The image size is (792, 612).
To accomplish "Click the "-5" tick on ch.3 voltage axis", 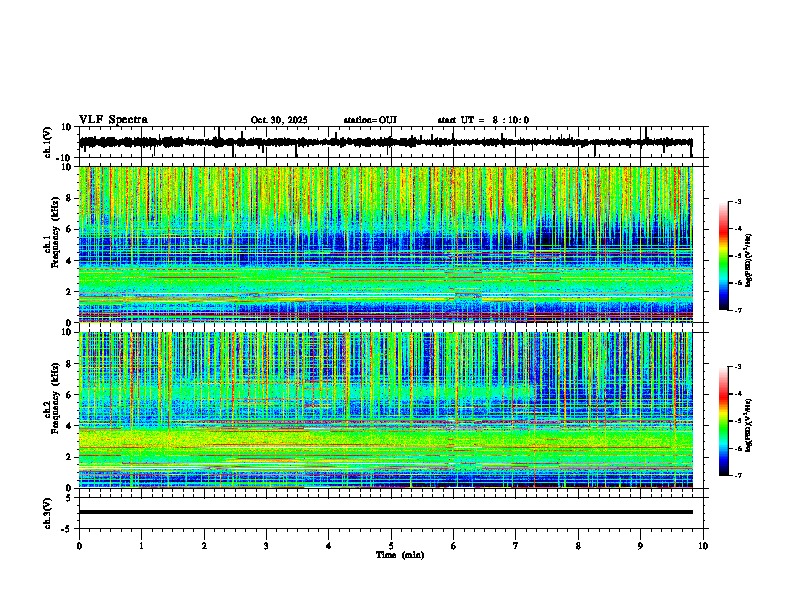I will pyautogui.click(x=67, y=529).
